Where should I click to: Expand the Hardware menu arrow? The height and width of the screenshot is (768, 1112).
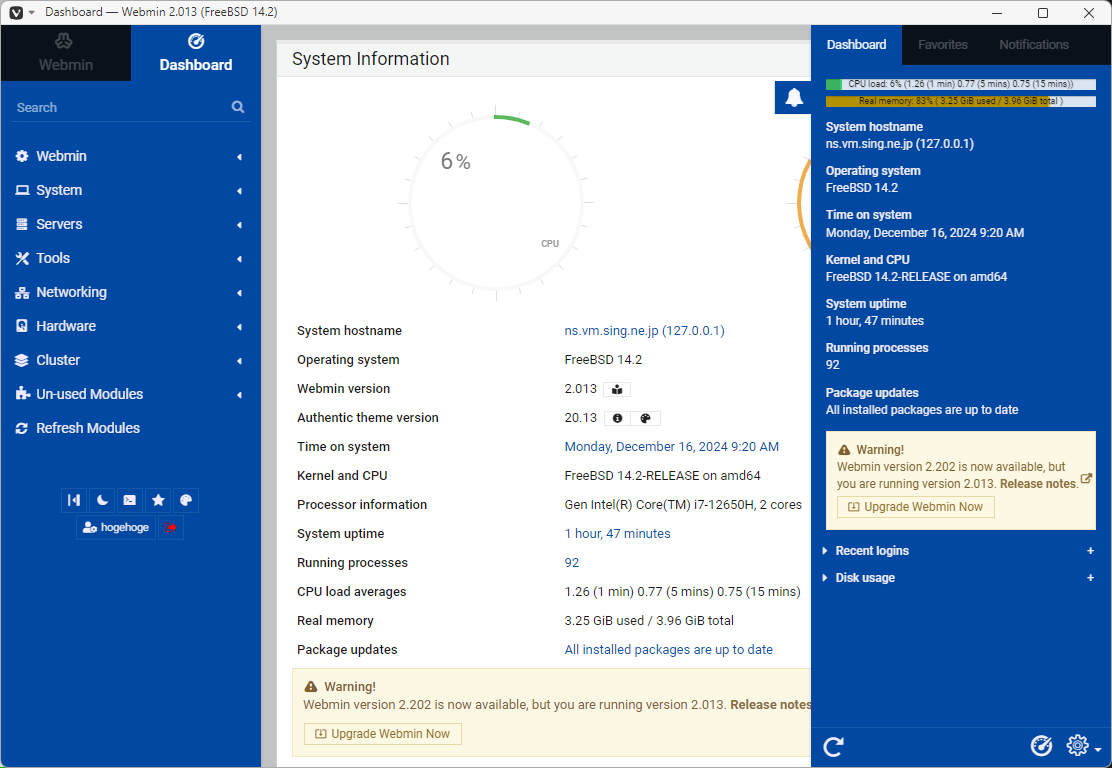coord(240,327)
